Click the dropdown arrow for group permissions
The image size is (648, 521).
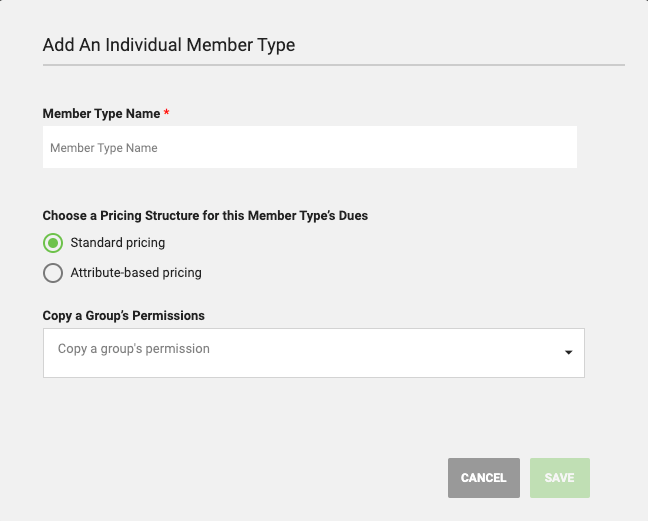pyautogui.click(x=569, y=352)
